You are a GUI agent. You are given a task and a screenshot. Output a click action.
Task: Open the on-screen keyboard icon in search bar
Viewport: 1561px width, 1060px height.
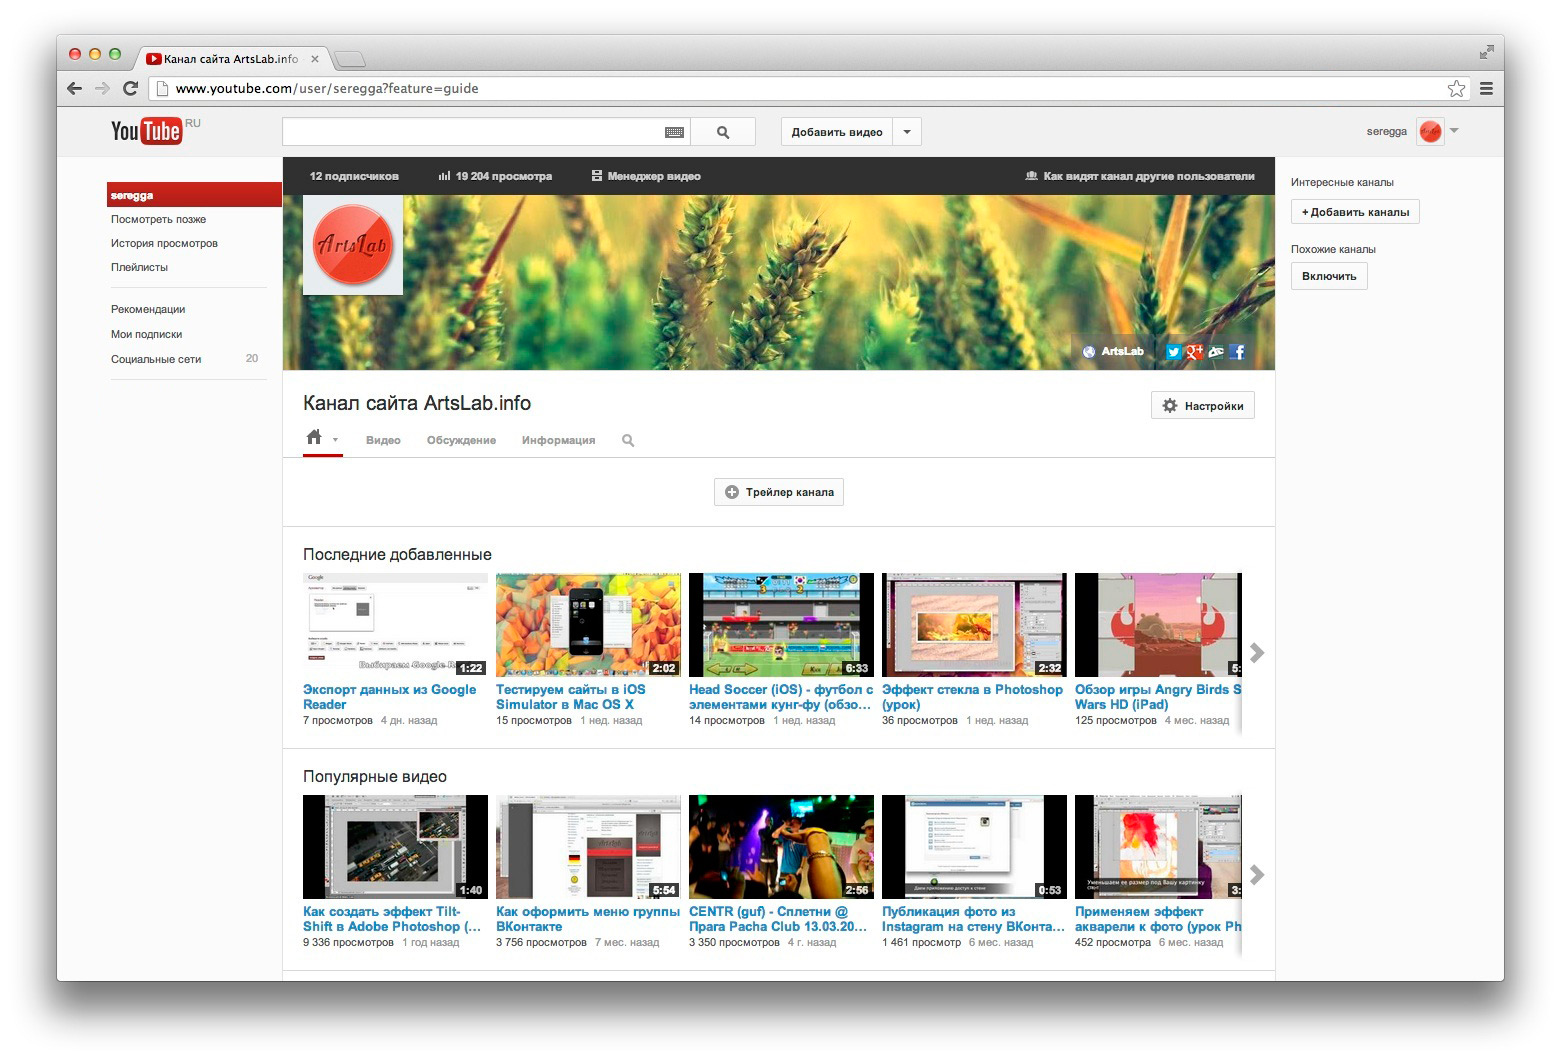tap(673, 131)
